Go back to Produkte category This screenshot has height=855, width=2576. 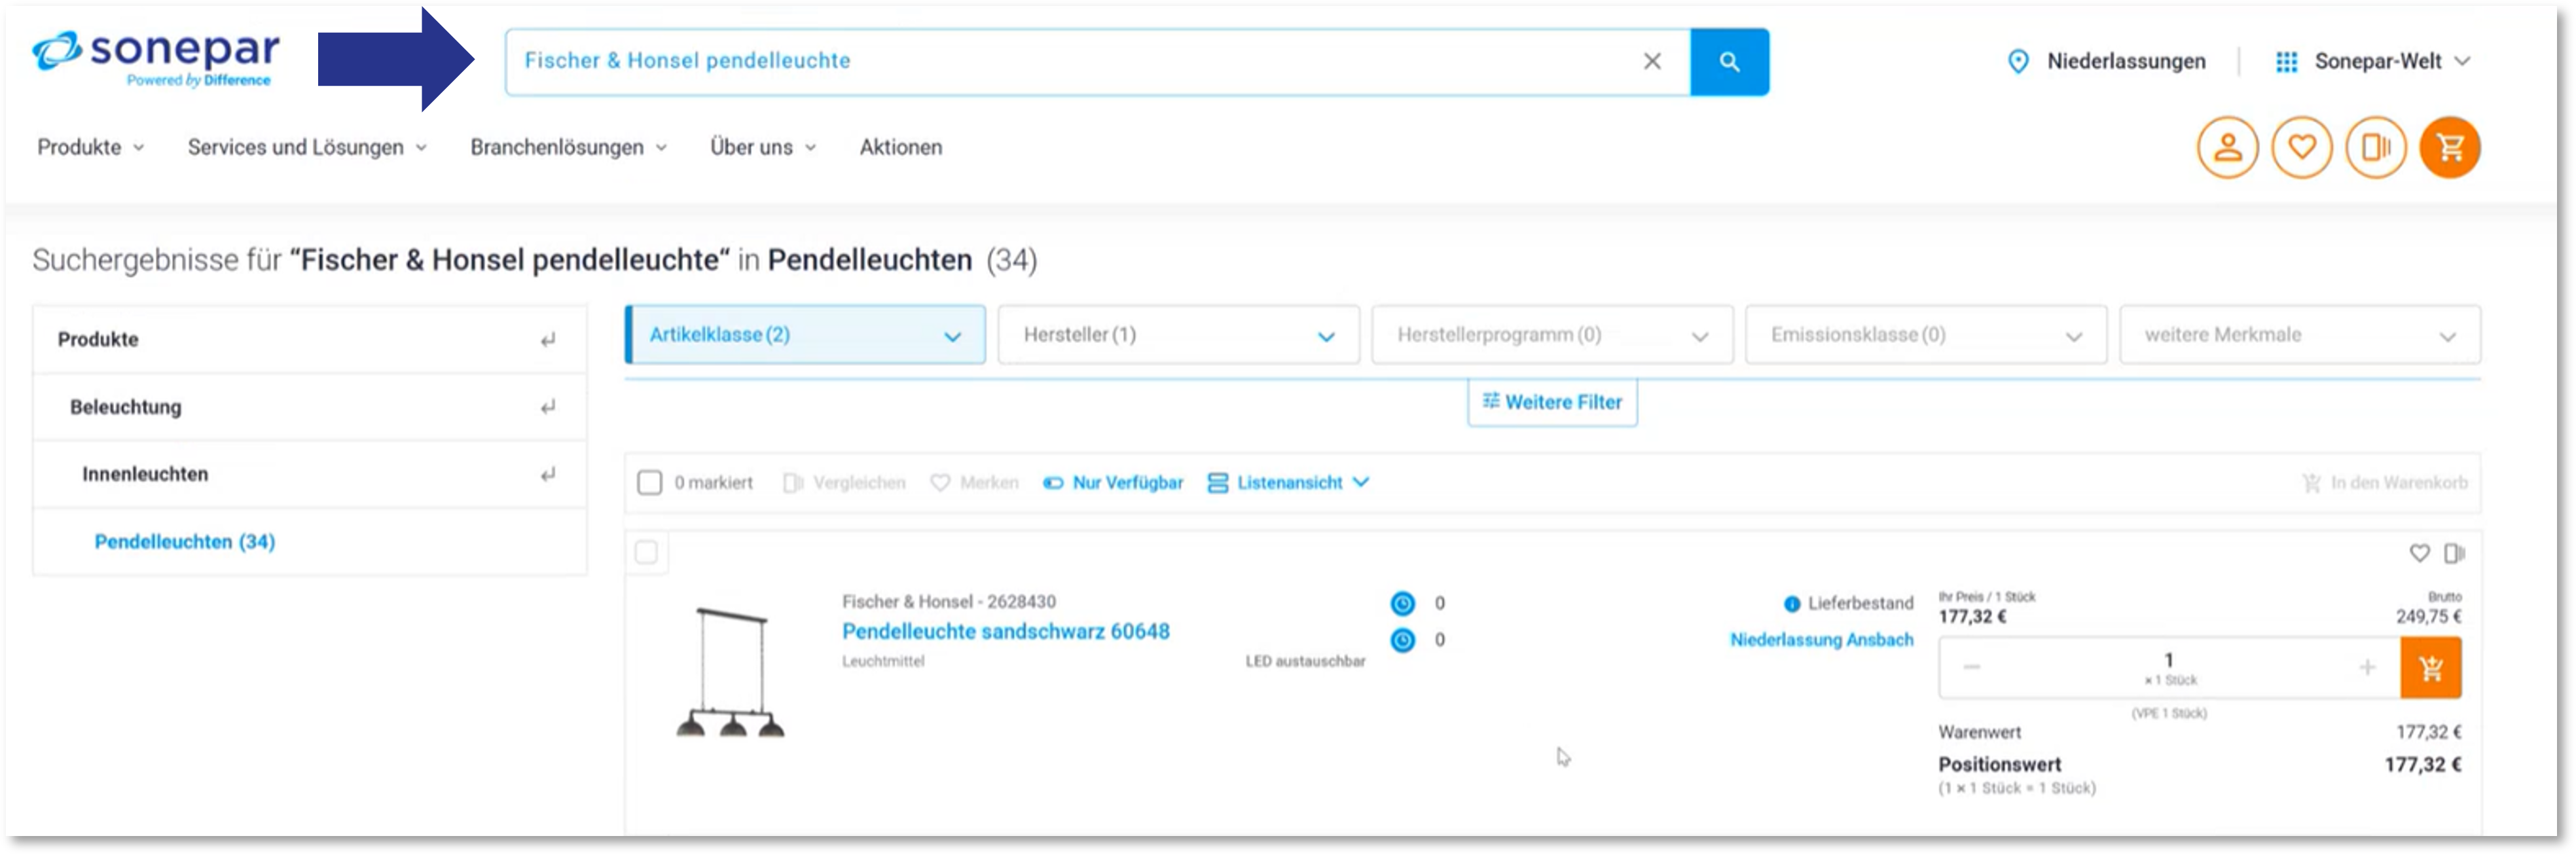click(98, 339)
